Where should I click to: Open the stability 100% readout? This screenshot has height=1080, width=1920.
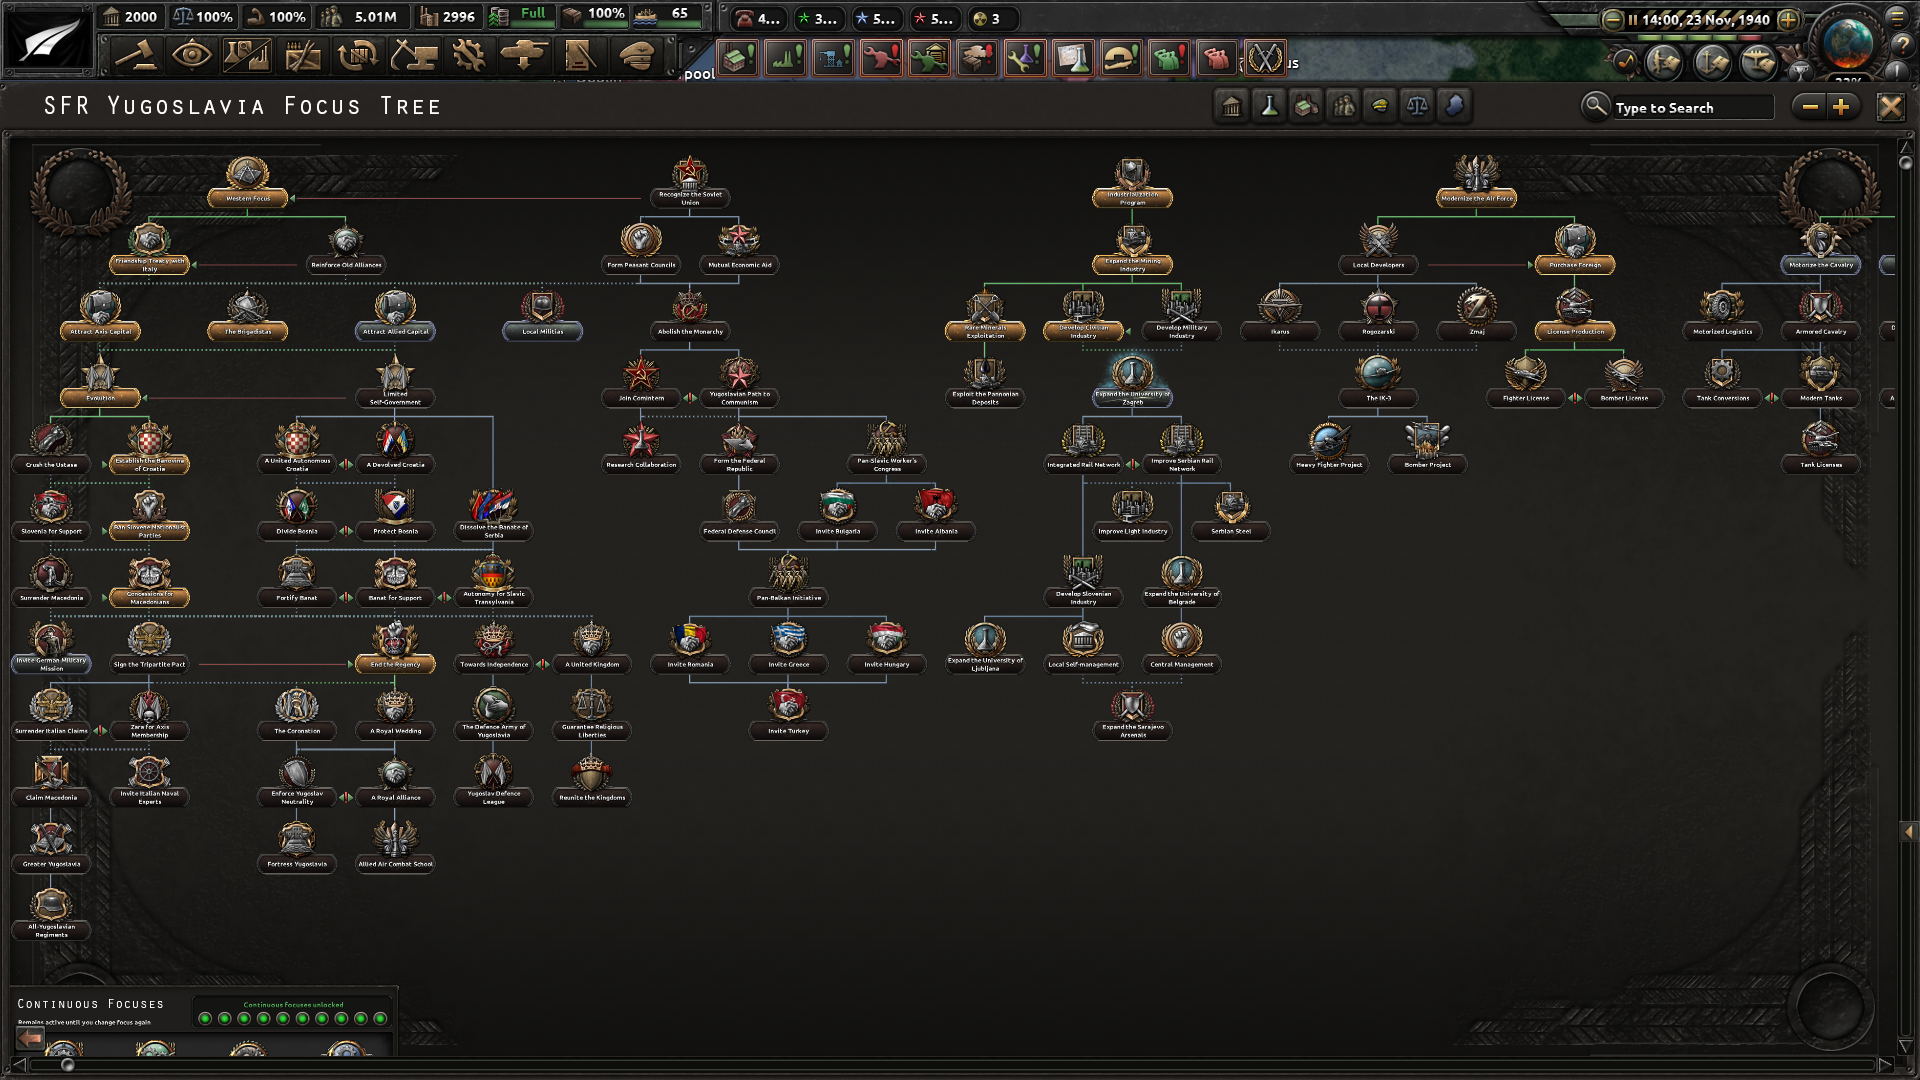tap(203, 17)
